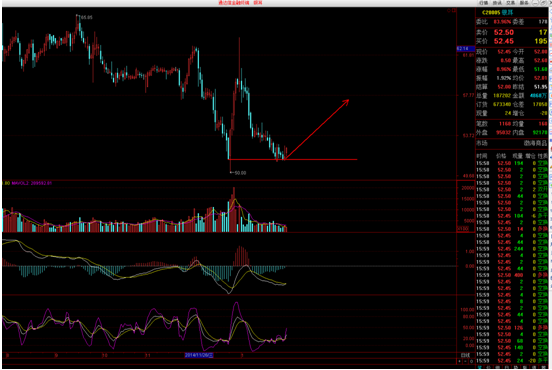Open the 服务 menu in title bar
The height and width of the screenshot is (370, 552).
[524, 3]
